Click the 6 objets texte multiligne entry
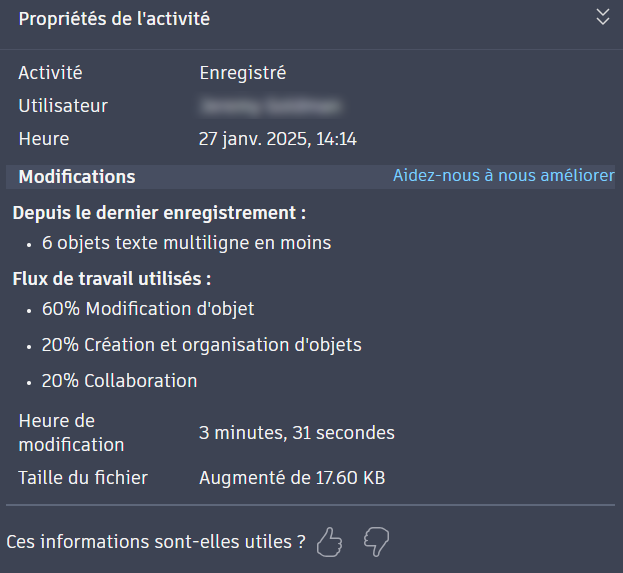This screenshot has height=573, width=623. 186,243
